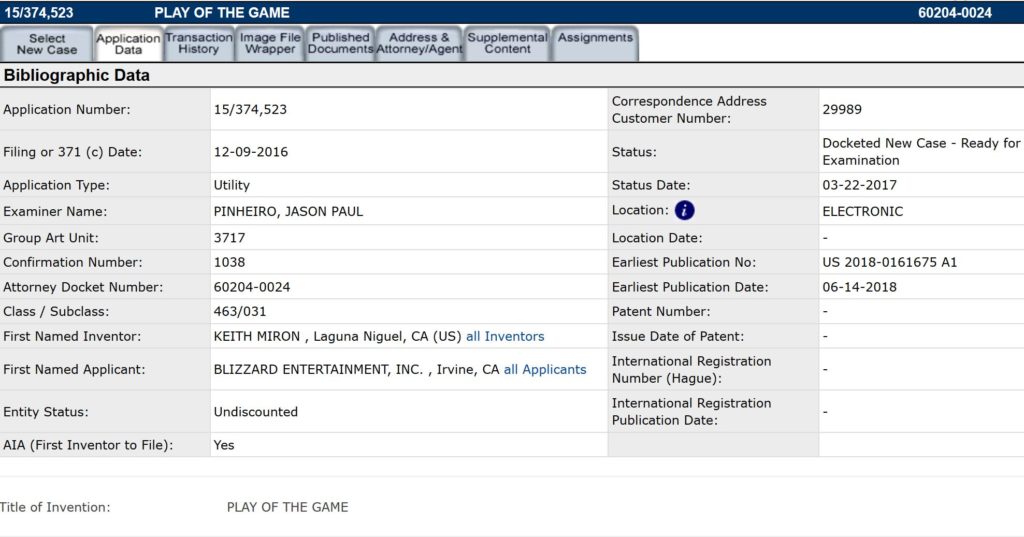View the Image File Wrapper tab
Image resolution: width=1024 pixels, height=537 pixels.
coord(270,44)
